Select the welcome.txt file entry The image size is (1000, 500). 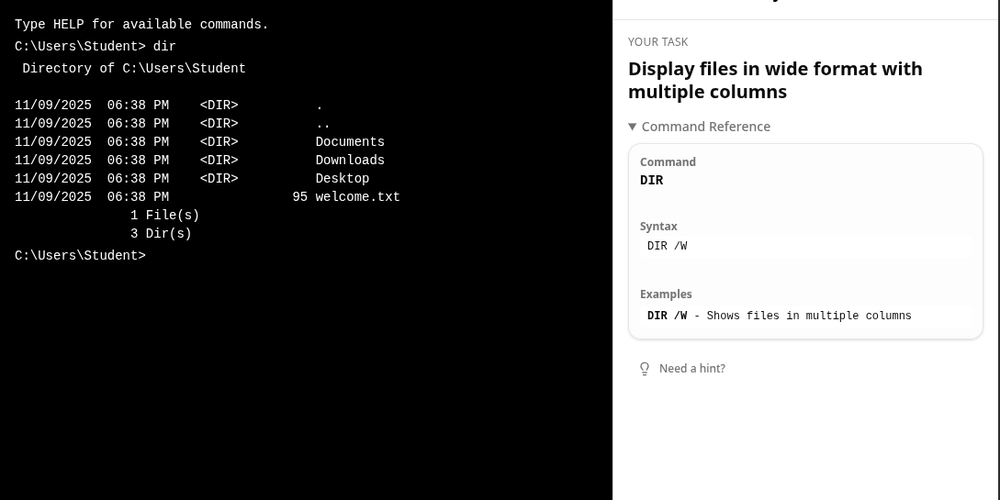pos(357,197)
